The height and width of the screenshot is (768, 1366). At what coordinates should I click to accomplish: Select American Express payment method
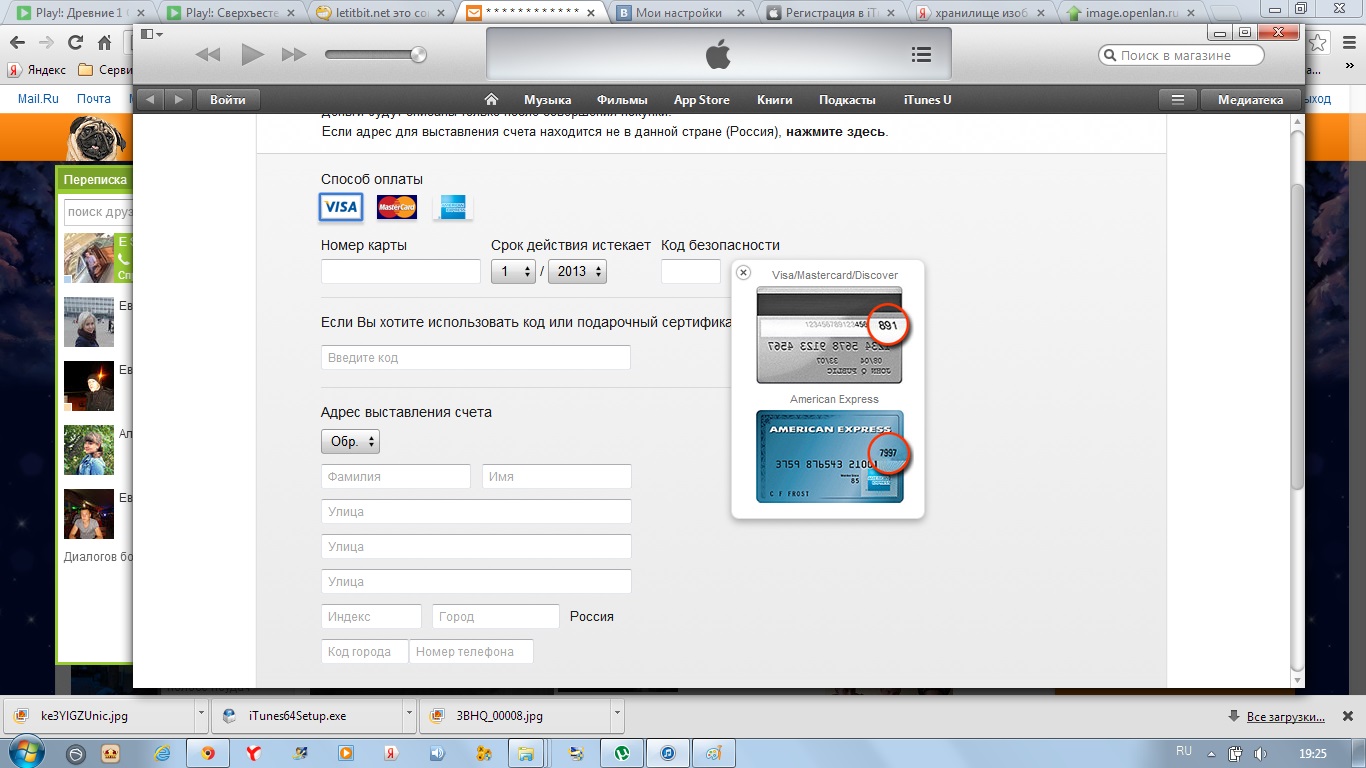[453, 207]
